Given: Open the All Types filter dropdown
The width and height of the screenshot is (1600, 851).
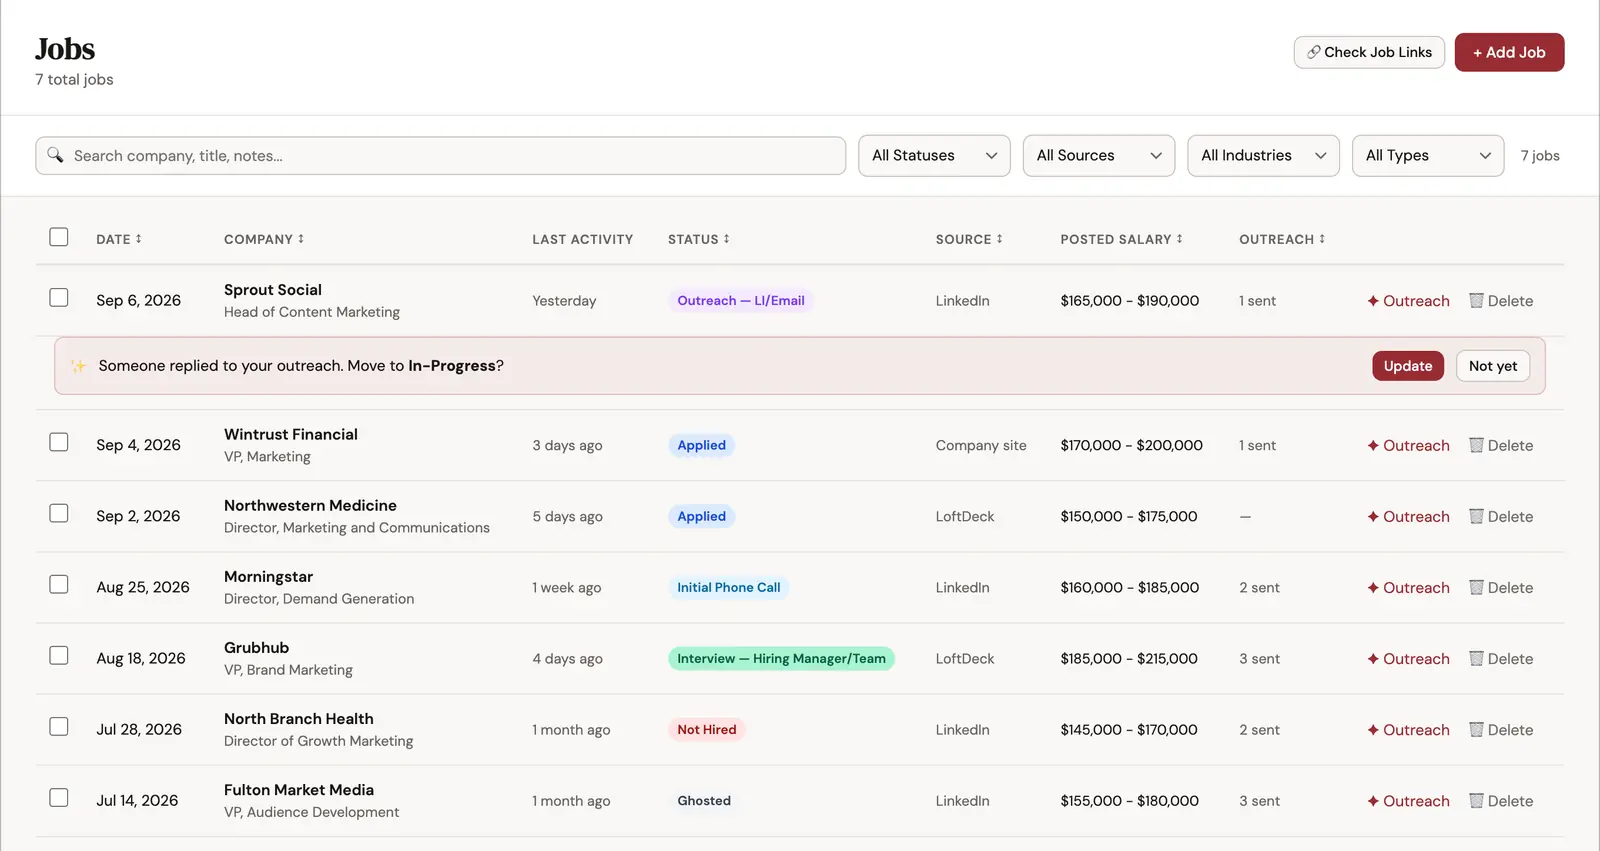Looking at the screenshot, I should pos(1428,155).
